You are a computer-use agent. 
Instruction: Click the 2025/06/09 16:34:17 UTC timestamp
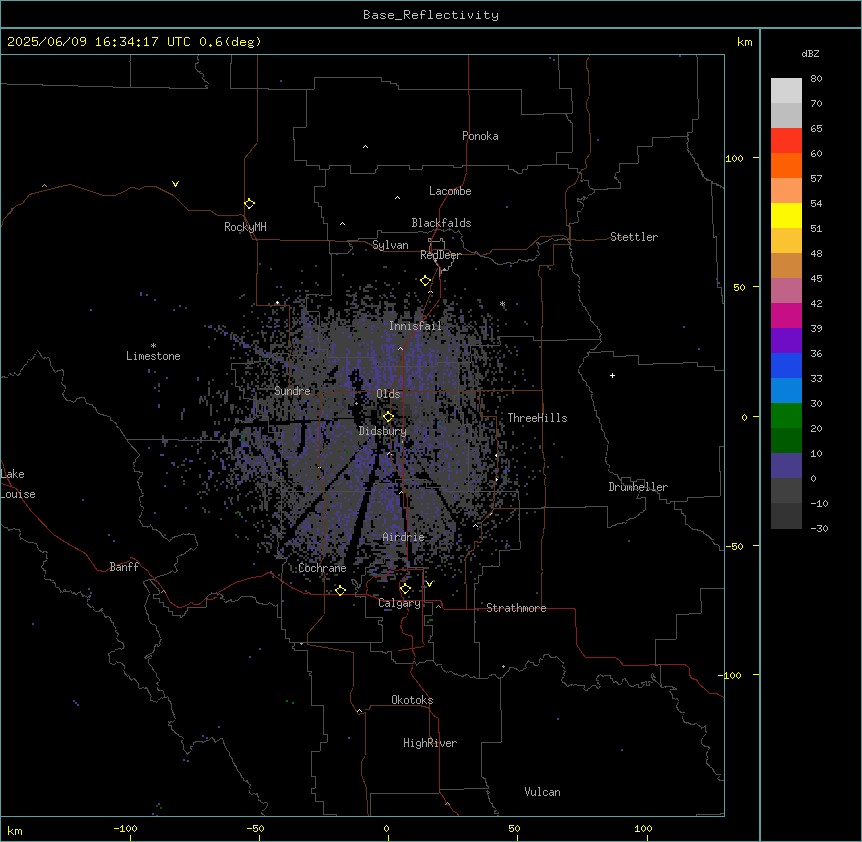(99, 42)
